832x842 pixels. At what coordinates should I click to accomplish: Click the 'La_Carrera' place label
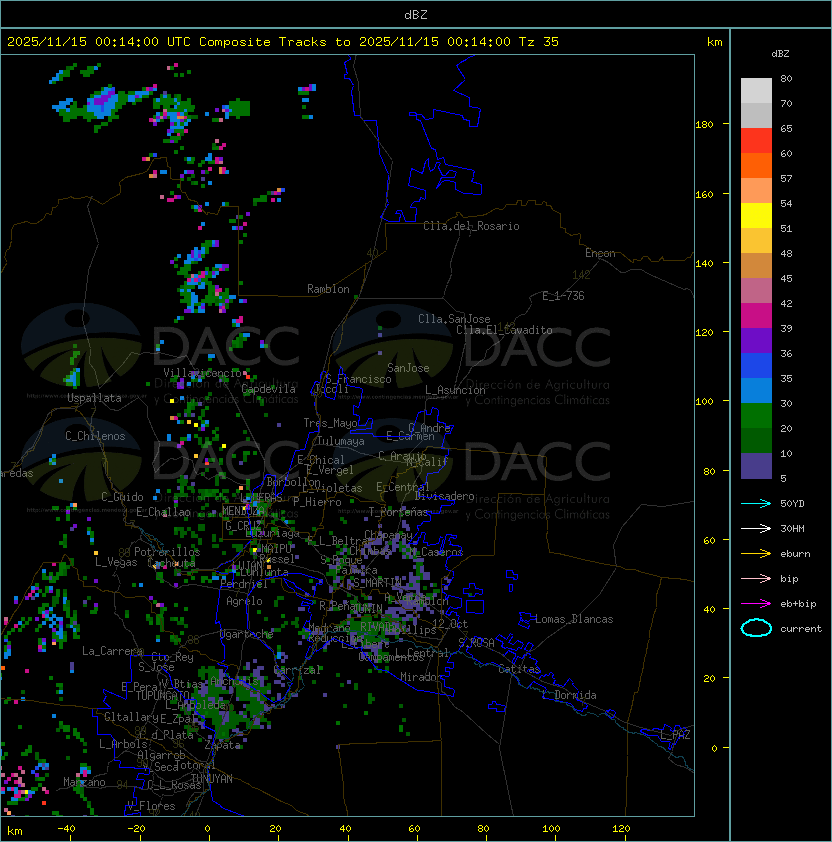coord(112,651)
